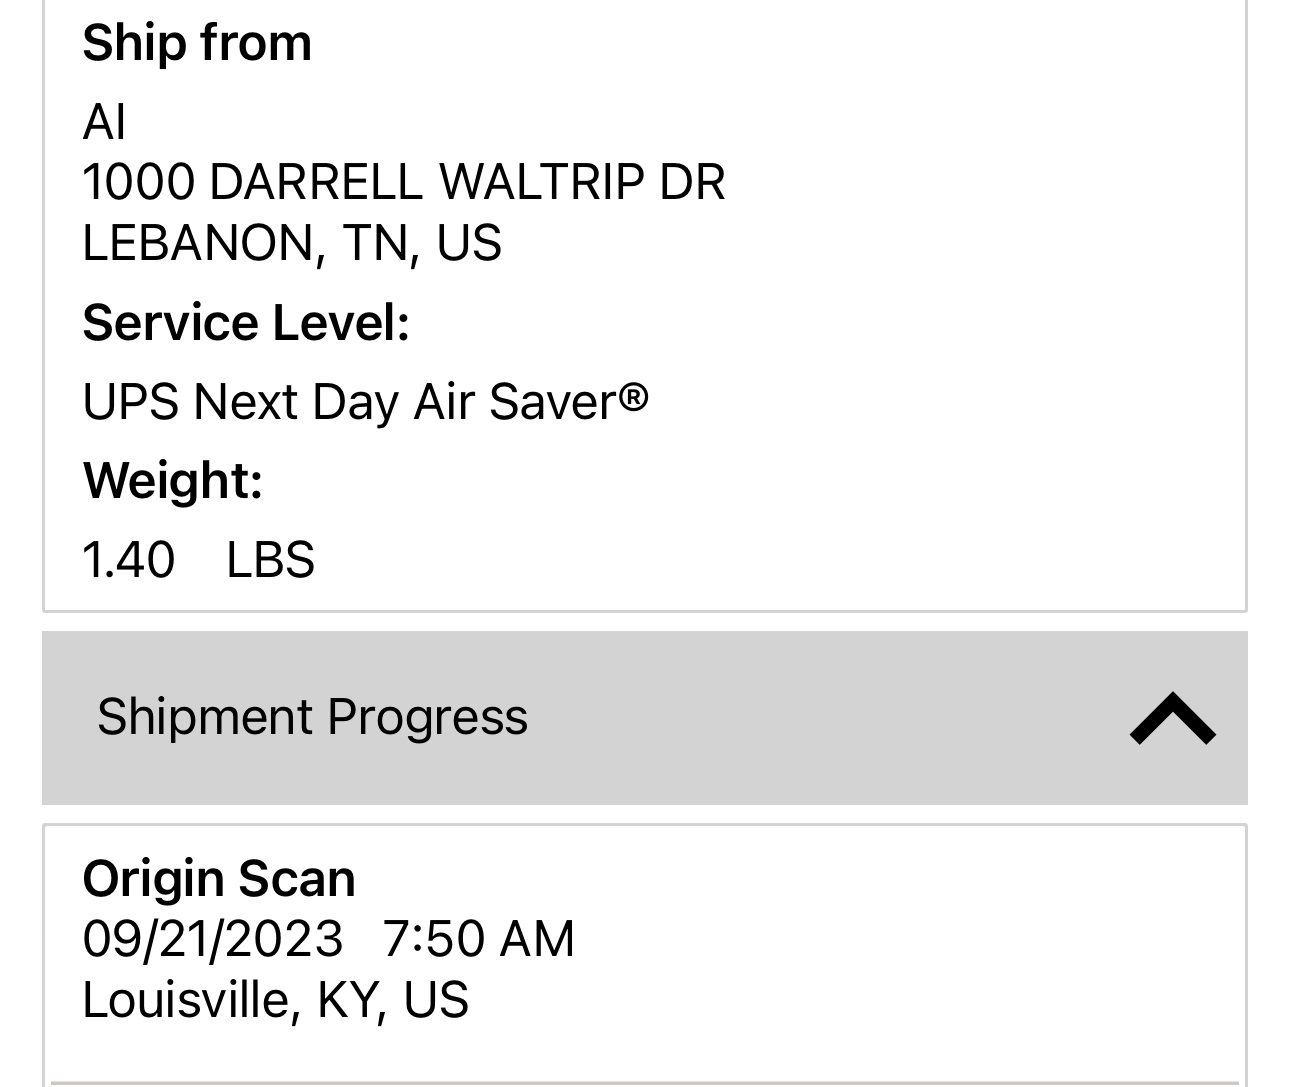1290x1087 pixels.
Task: Click the Service Level label
Action: (x=246, y=323)
